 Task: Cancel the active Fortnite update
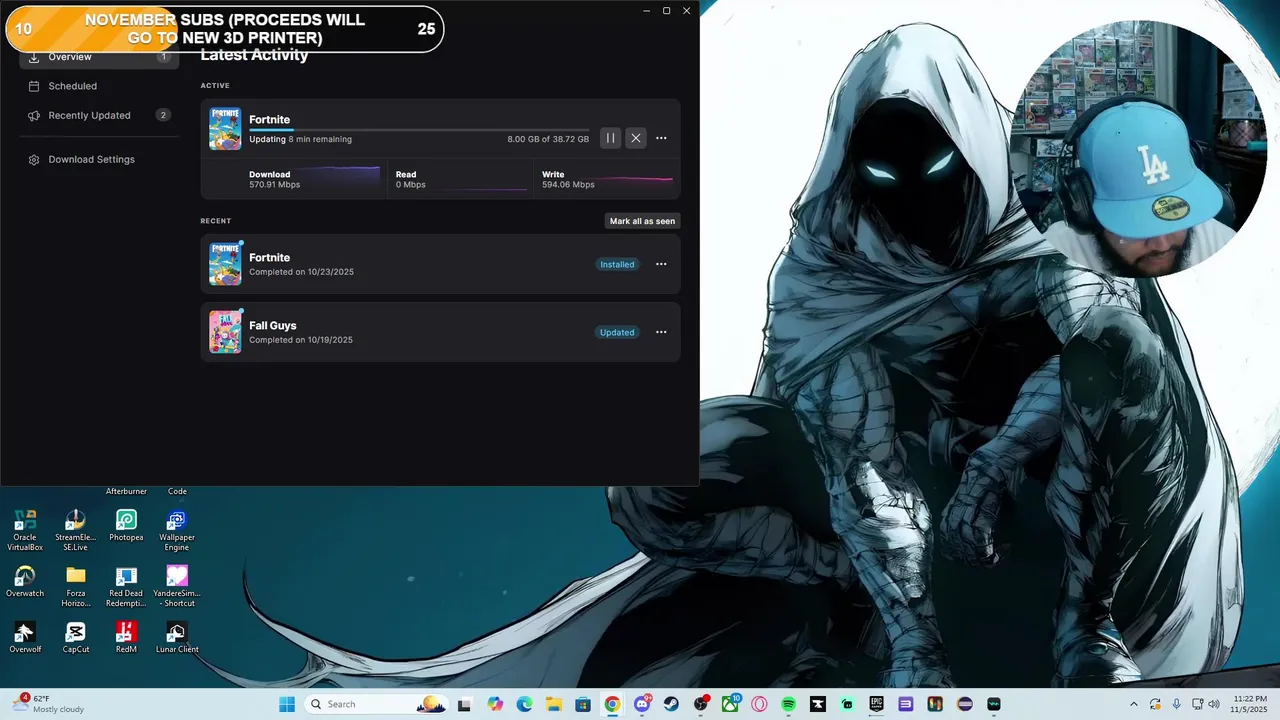pyautogui.click(x=635, y=138)
